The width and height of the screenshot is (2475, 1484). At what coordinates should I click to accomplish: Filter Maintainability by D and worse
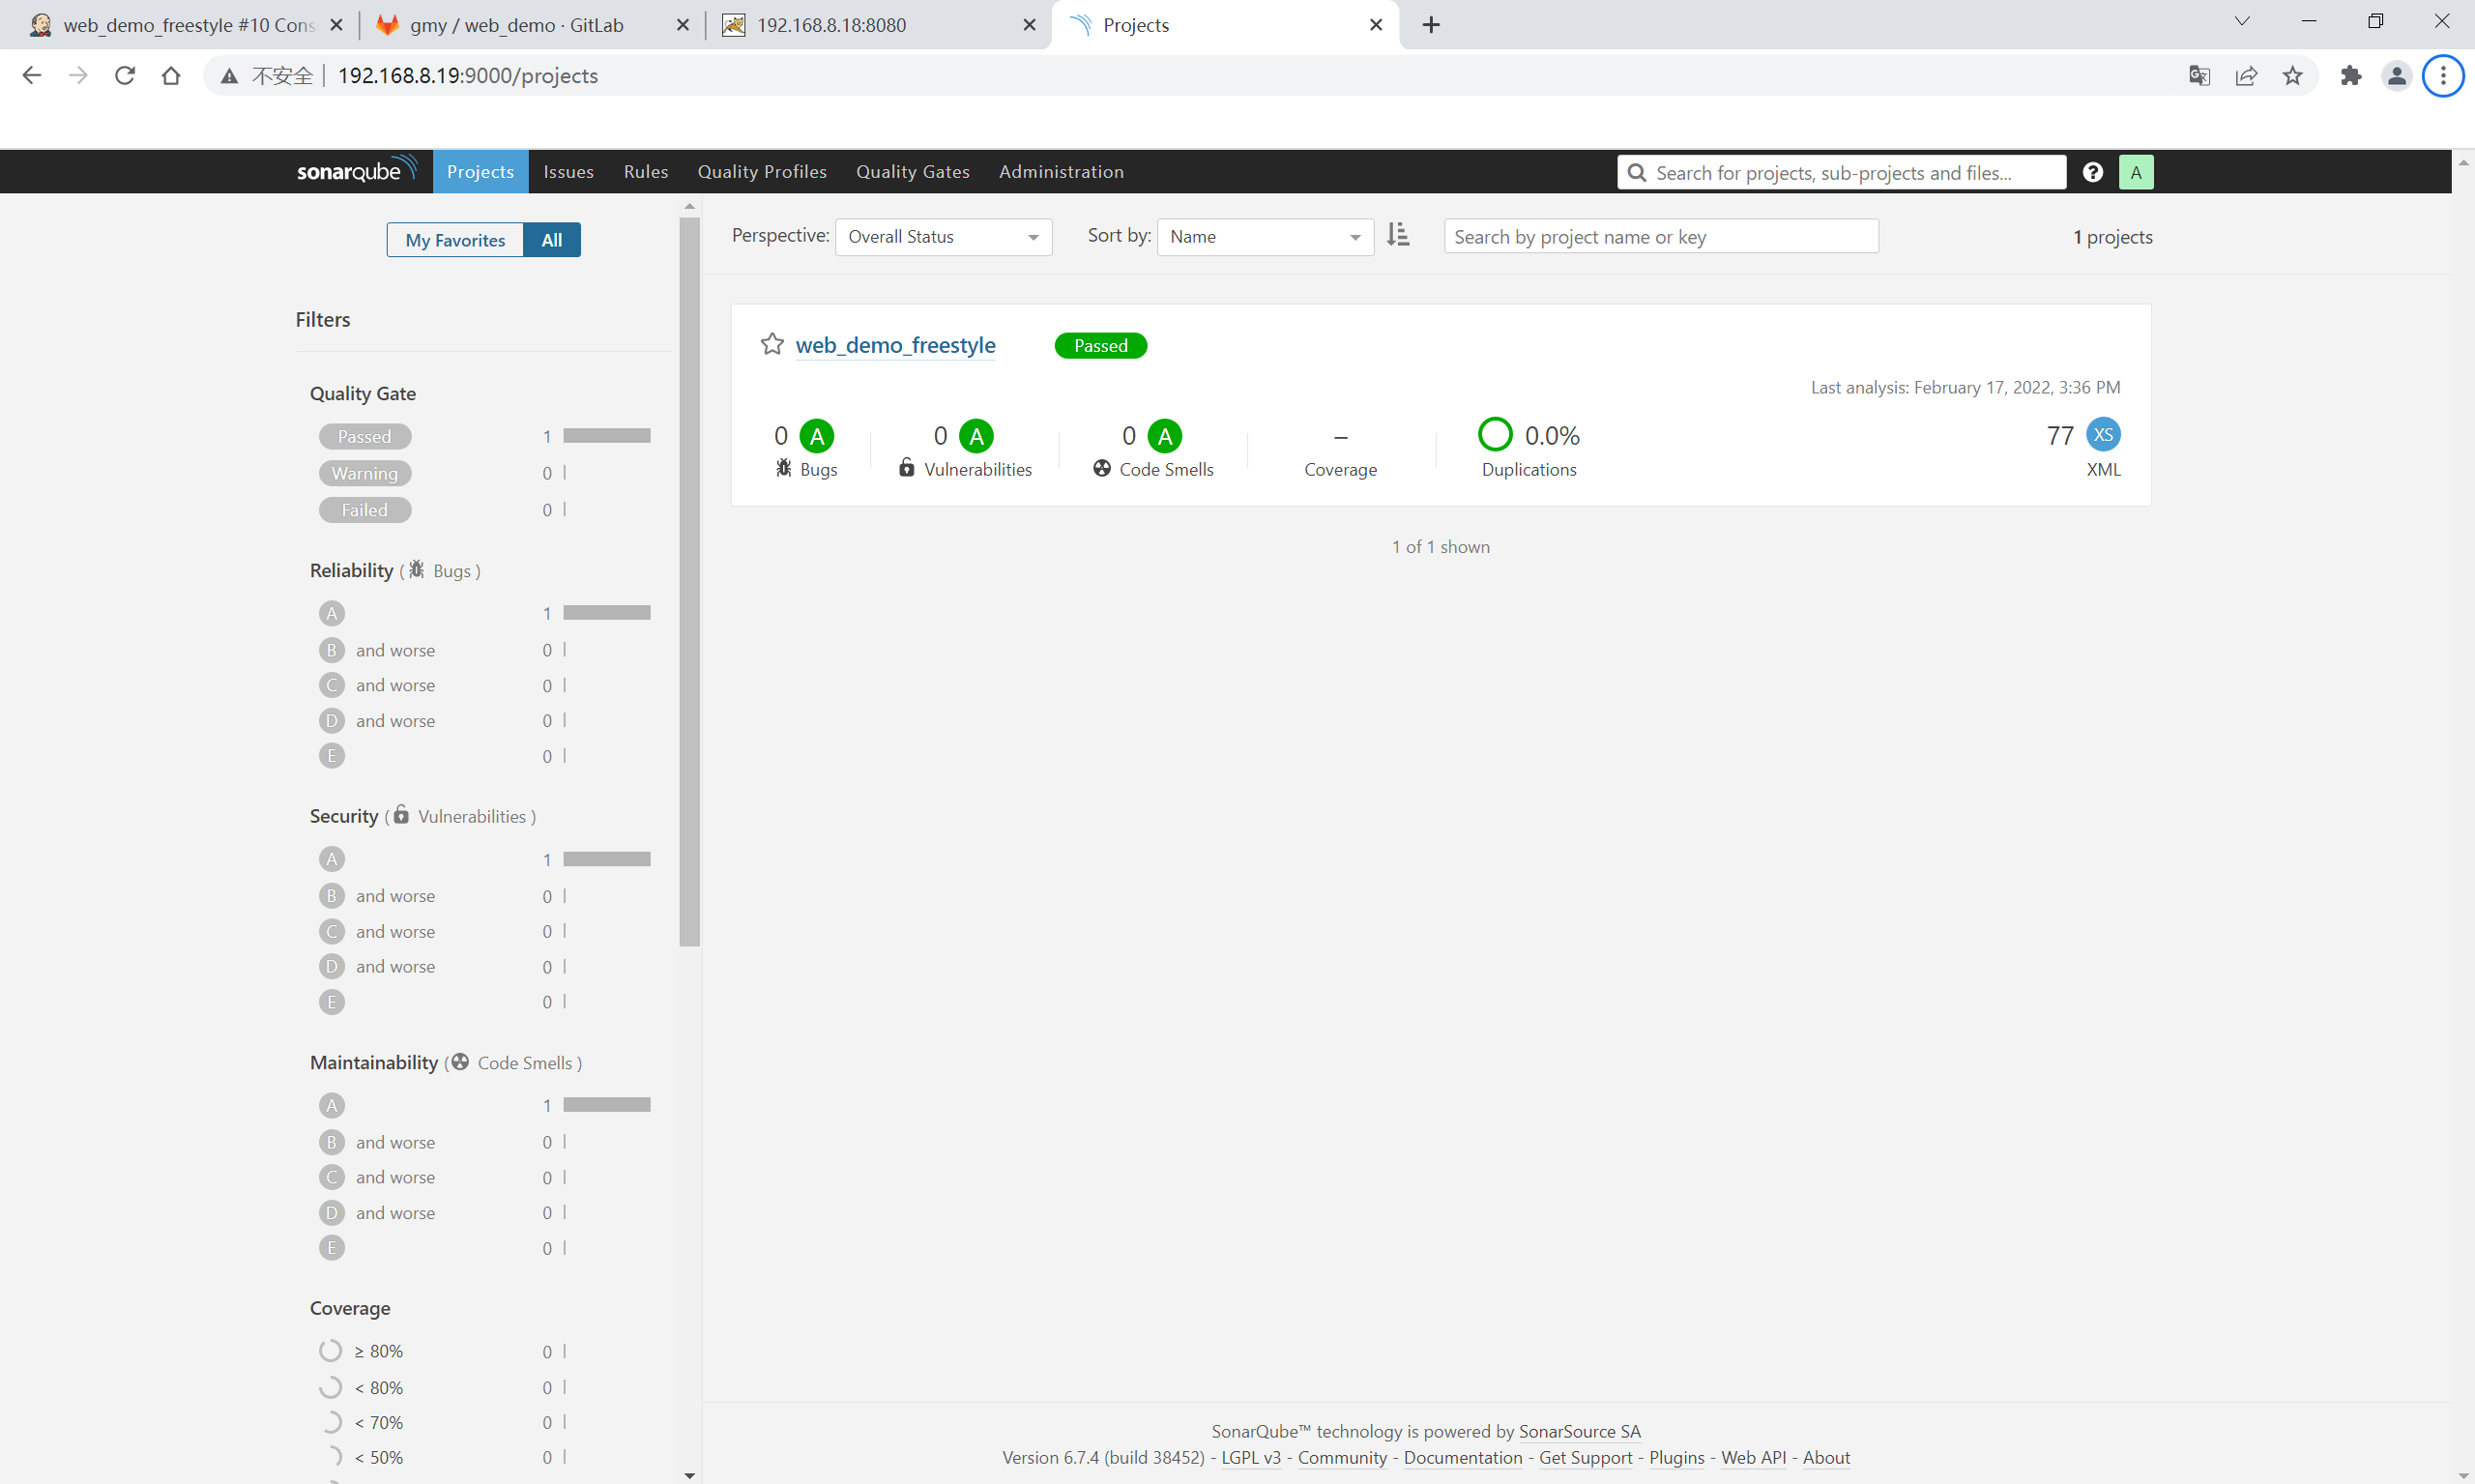[377, 1212]
